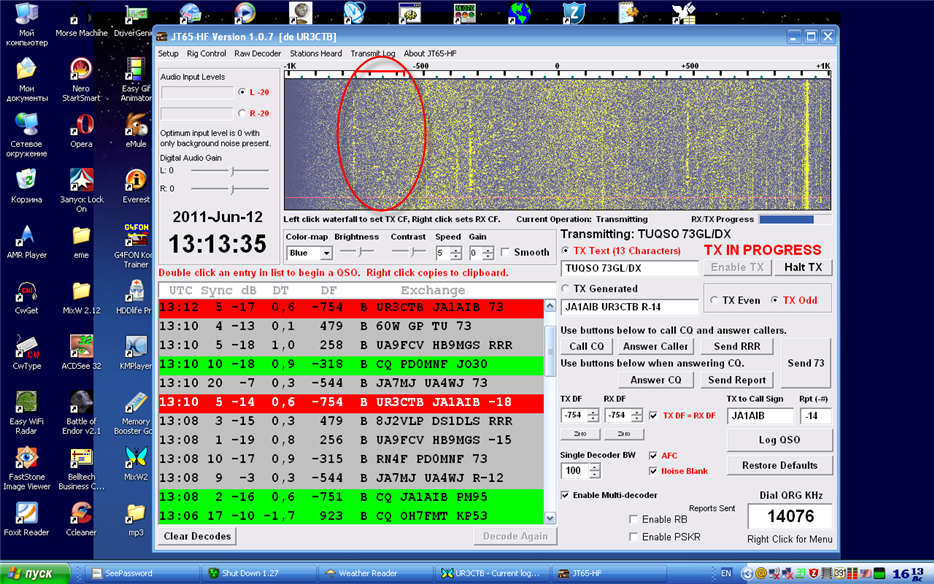Screen dimensions: 934x584
Task: Open Ccleaner desktop shortcut
Action: pyautogui.click(x=81, y=519)
